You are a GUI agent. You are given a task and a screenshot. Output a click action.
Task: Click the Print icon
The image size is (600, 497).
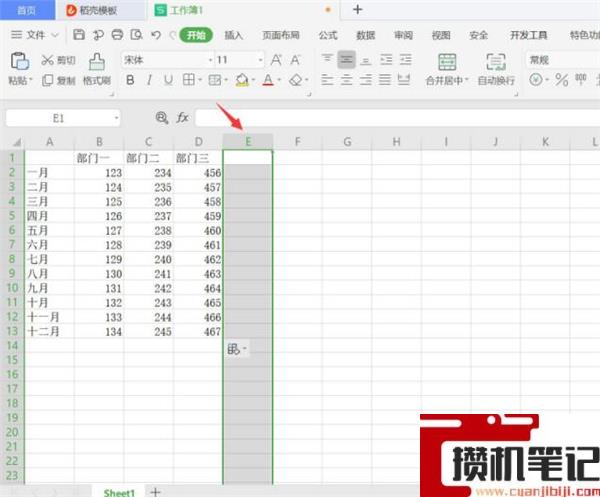pyautogui.click(x=117, y=35)
